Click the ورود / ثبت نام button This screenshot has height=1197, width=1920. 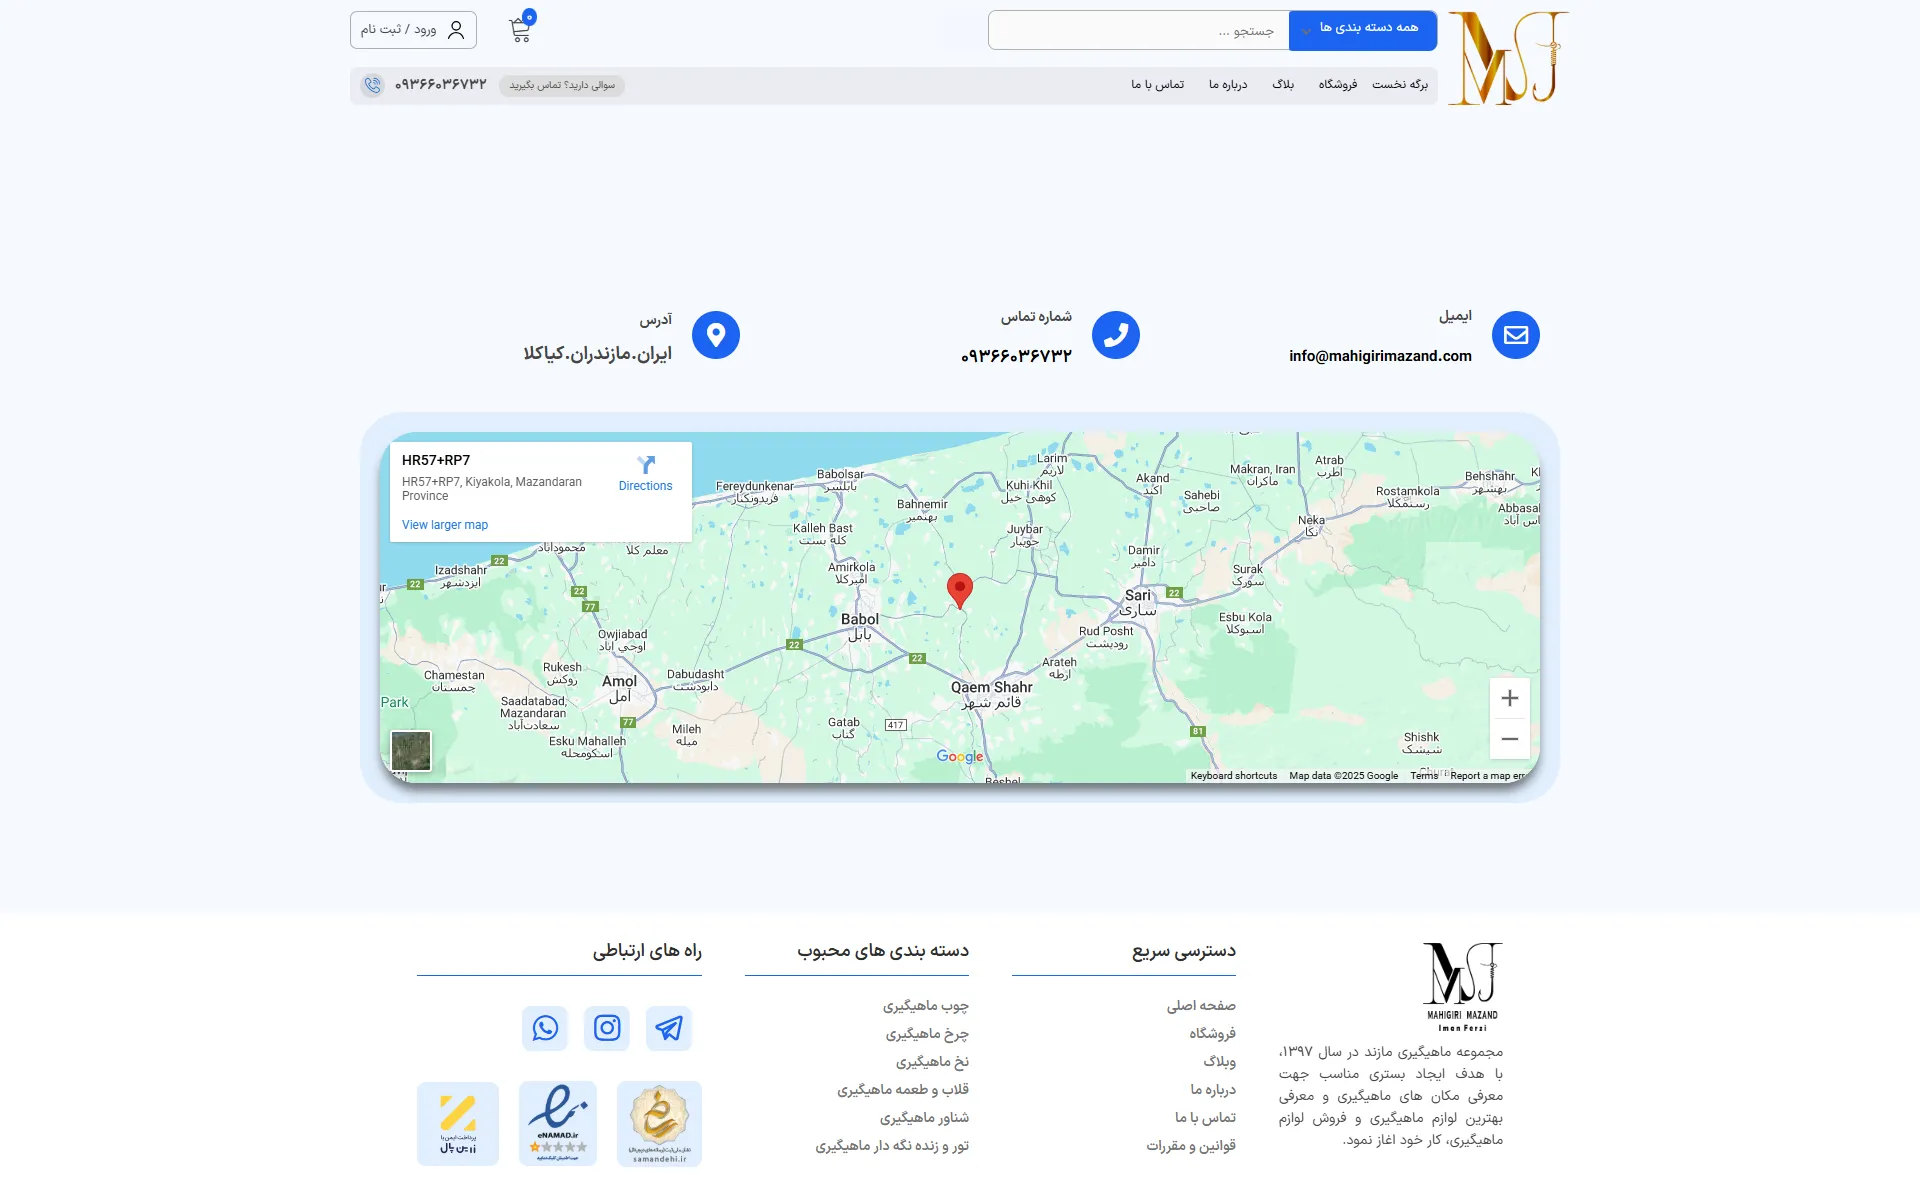413,30
